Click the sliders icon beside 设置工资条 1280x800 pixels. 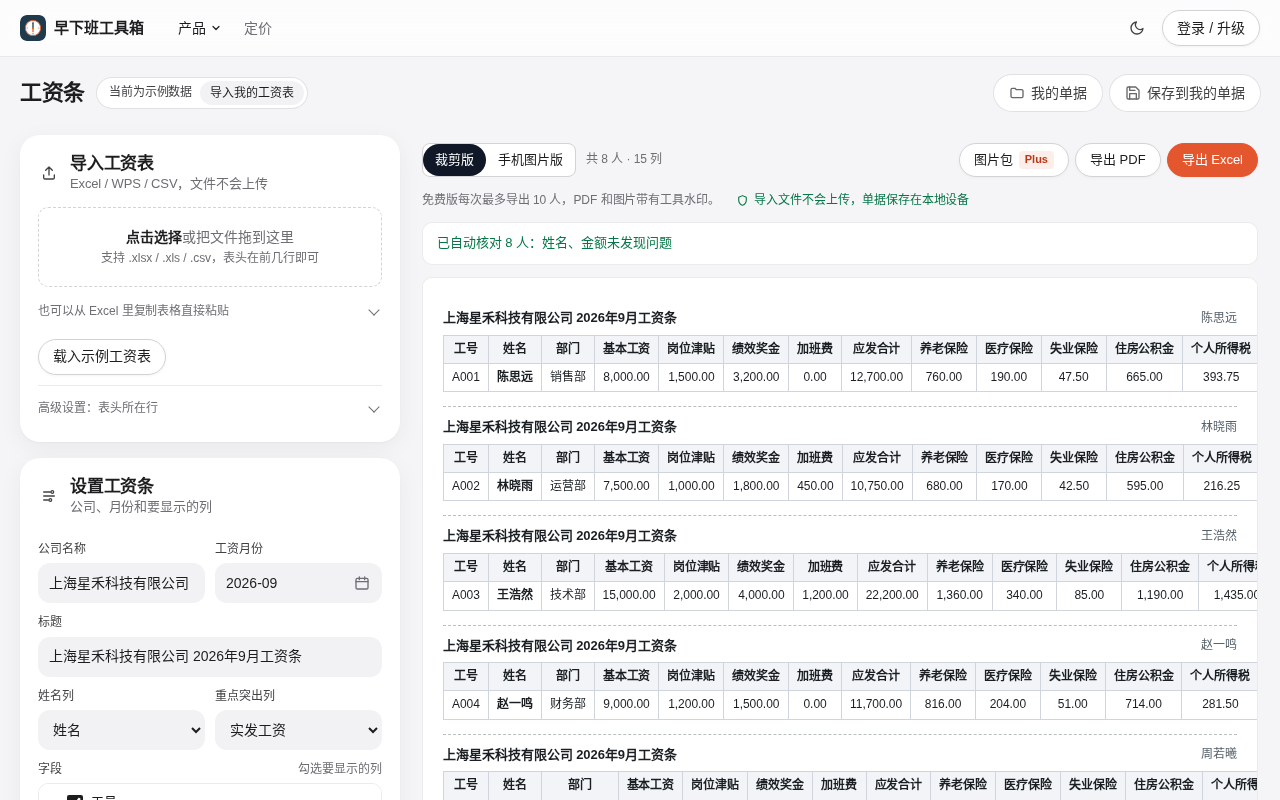pyautogui.click(x=49, y=496)
